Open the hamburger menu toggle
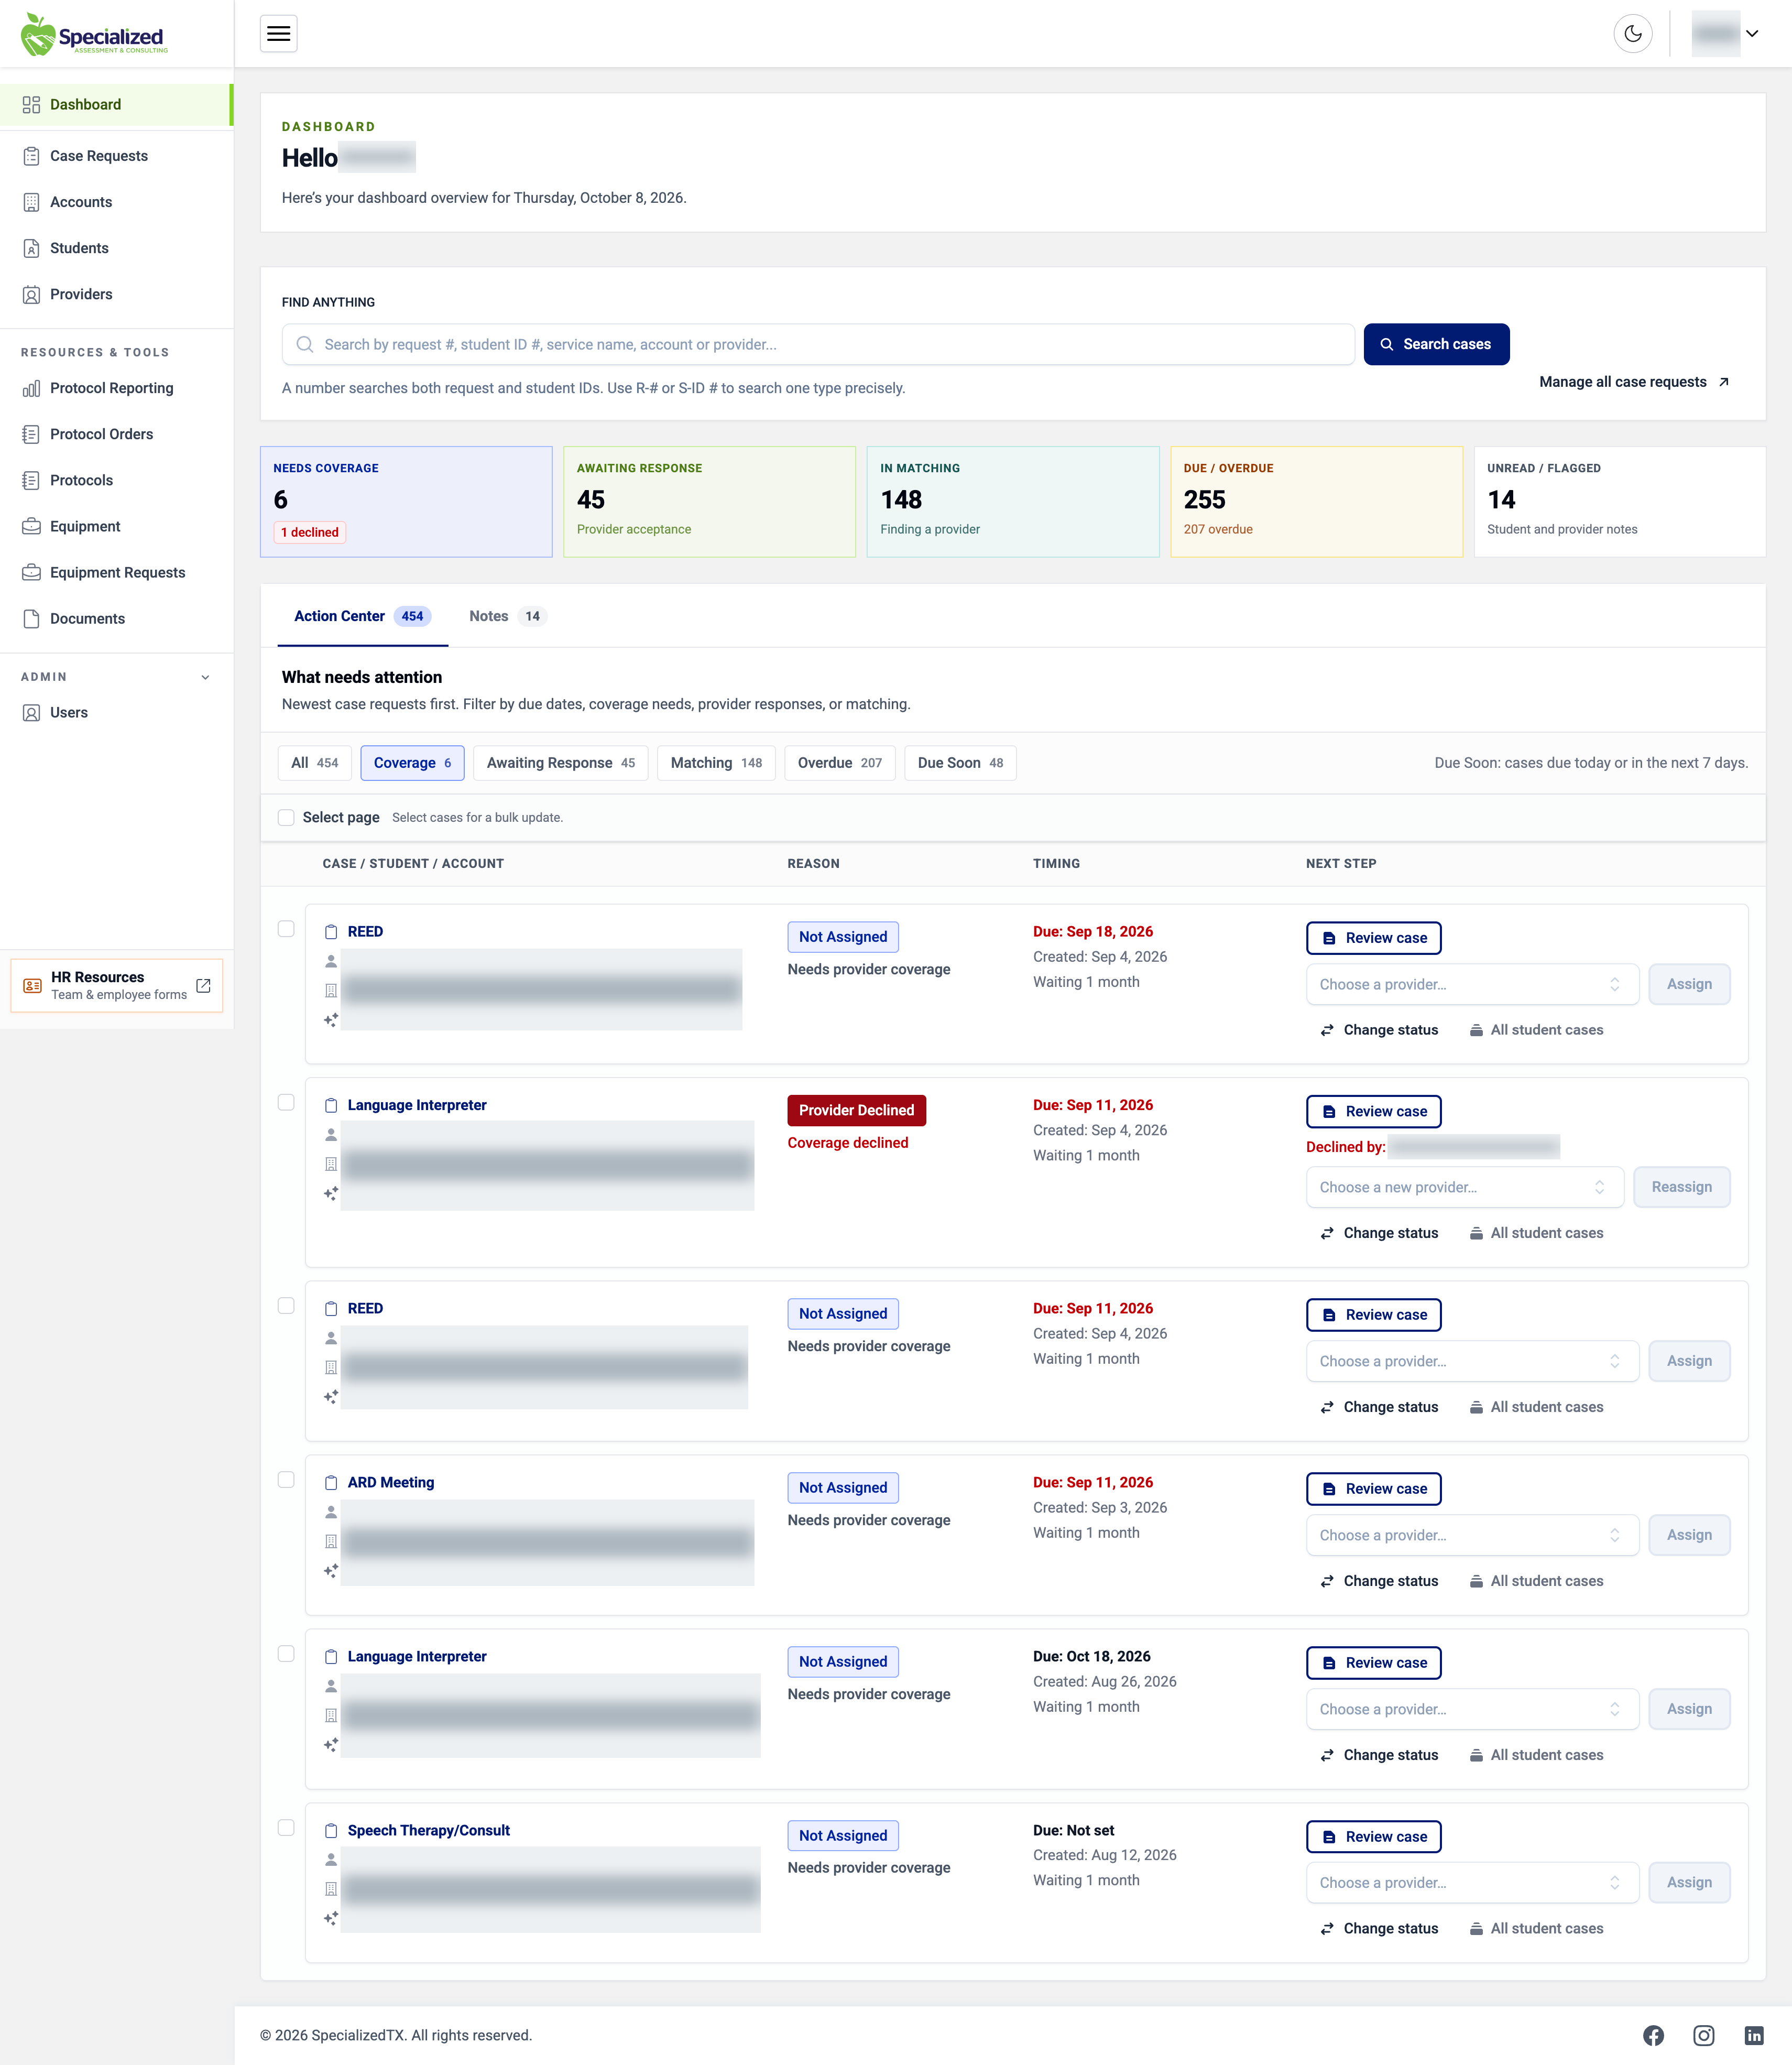 tap(279, 34)
